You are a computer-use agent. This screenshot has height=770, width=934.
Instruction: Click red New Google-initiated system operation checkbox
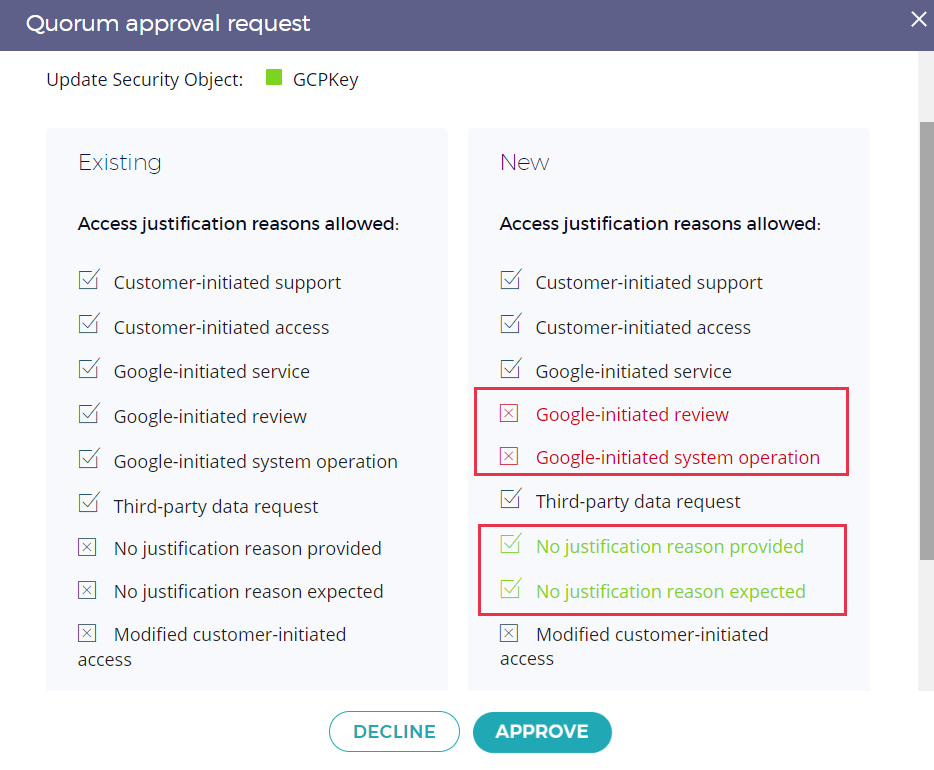[x=510, y=457]
